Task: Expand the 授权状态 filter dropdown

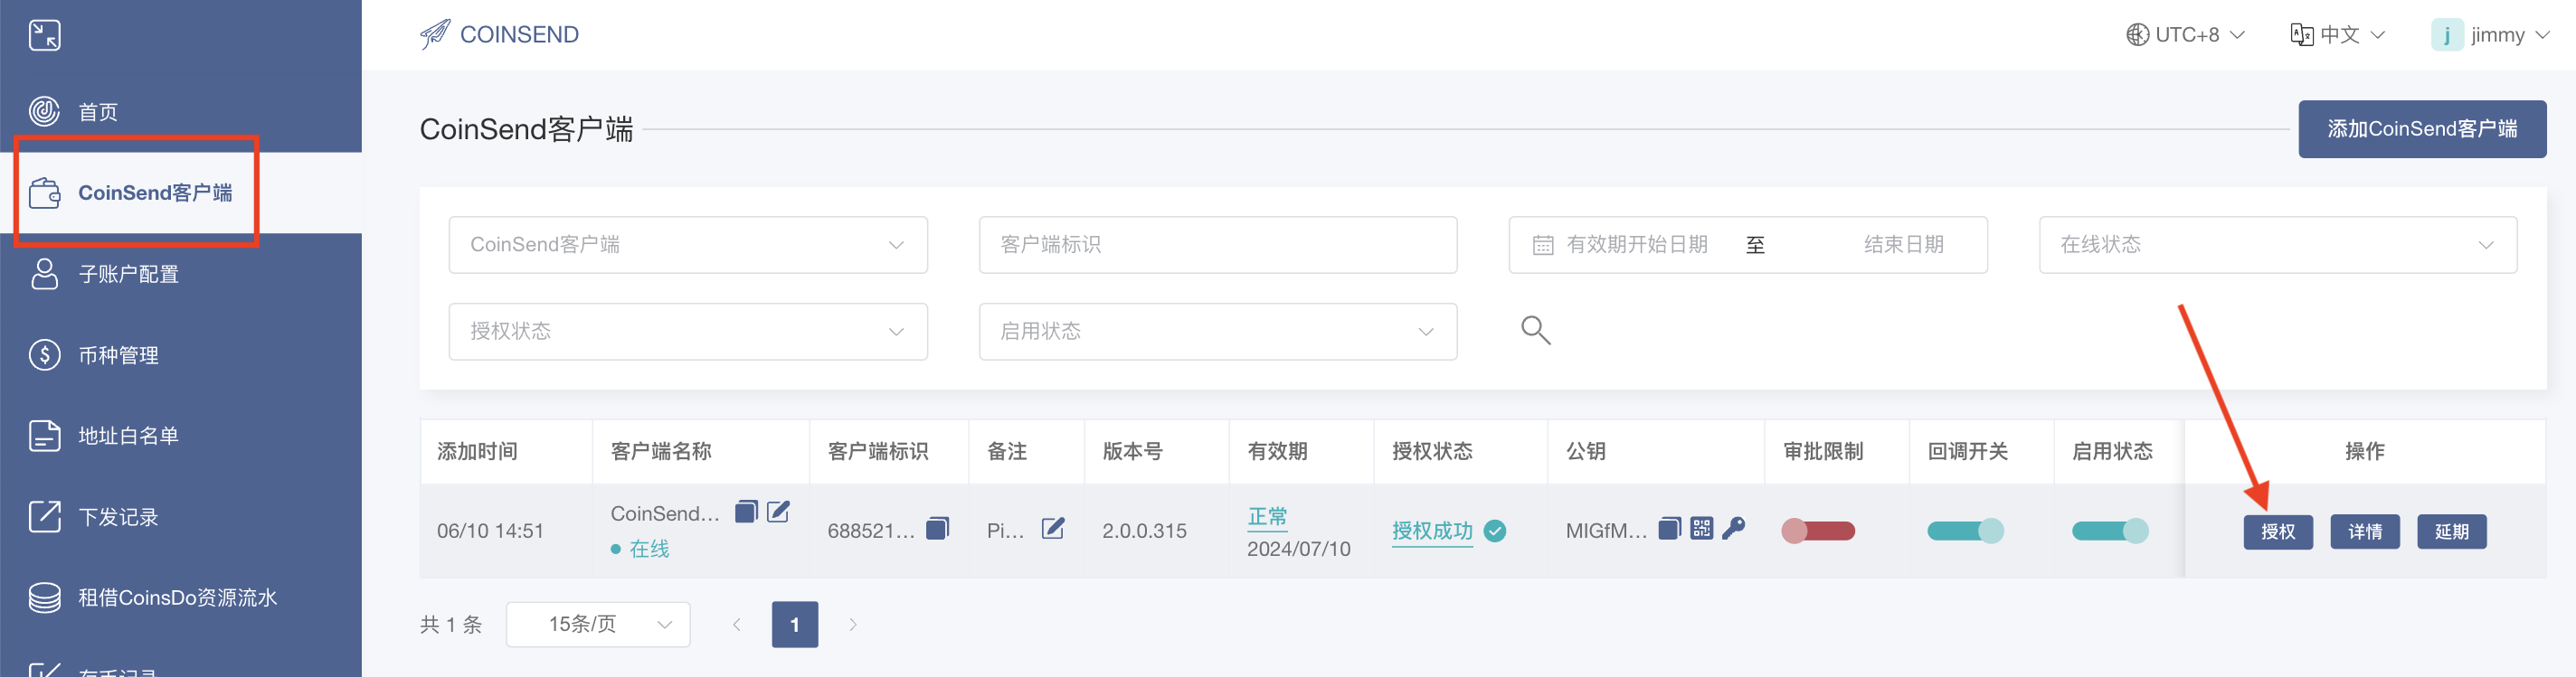Action: (x=687, y=332)
